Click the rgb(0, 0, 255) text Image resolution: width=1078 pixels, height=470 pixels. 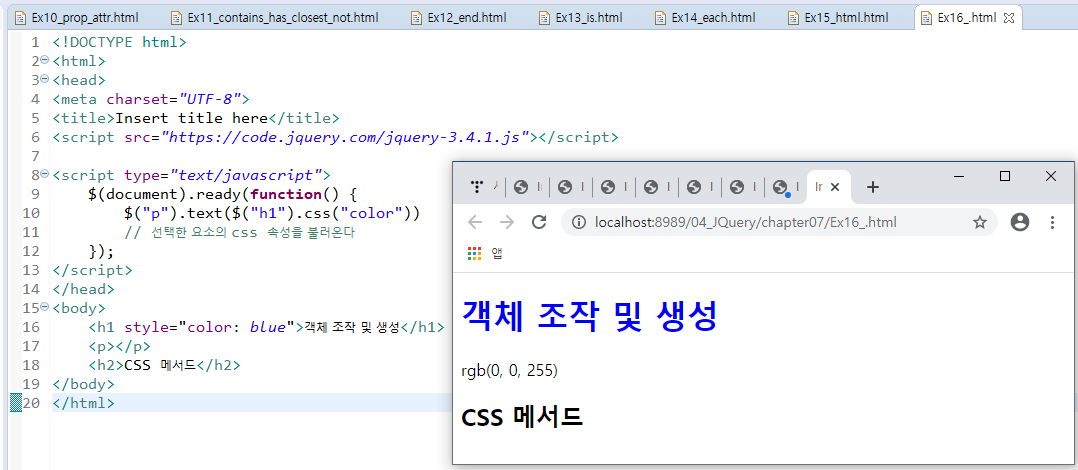(x=509, y=371)
